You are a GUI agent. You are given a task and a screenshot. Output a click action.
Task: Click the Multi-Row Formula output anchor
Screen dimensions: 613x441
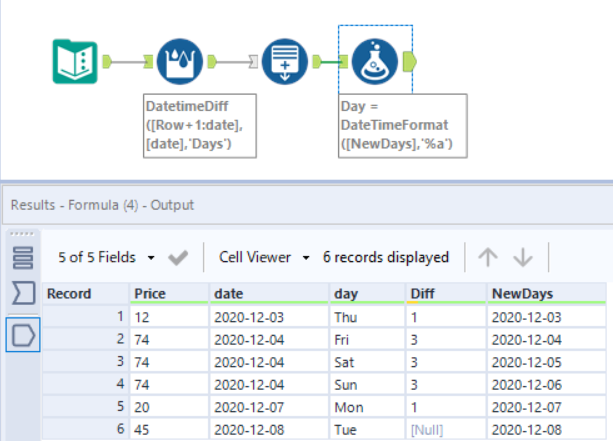click(212, 61)
